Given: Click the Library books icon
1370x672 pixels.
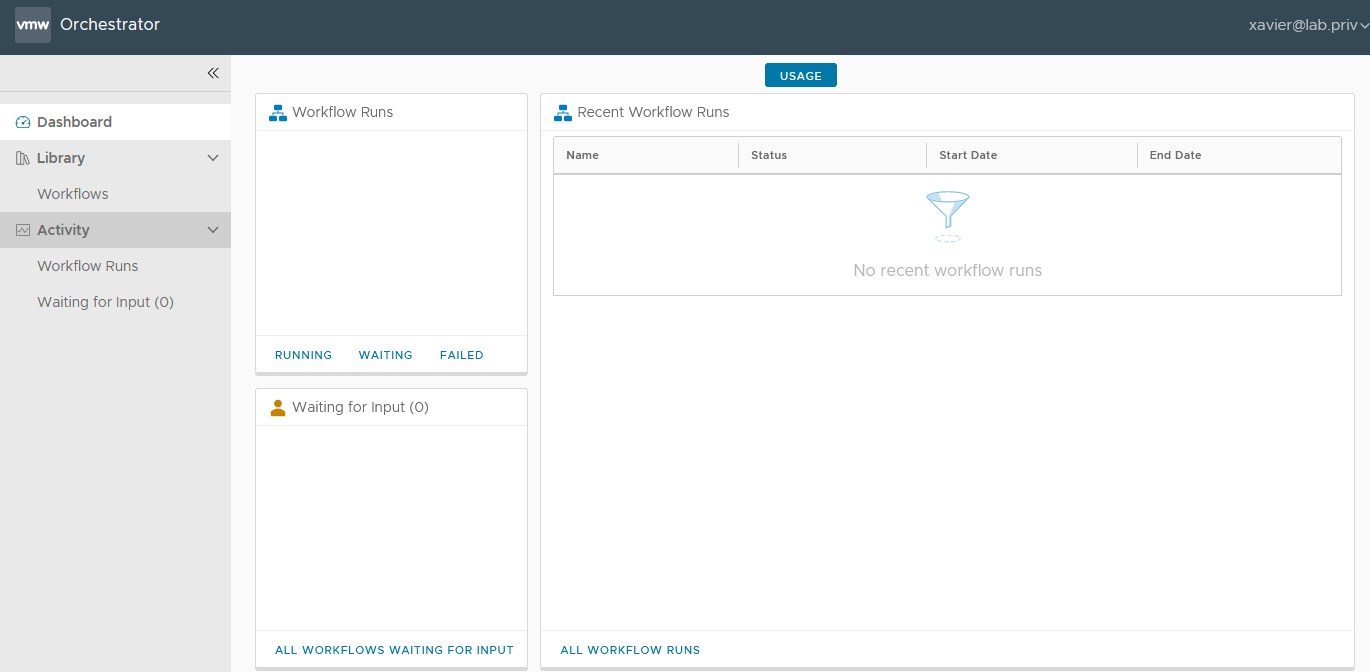Looking at the screenshot, I should (x=23, y=158).
